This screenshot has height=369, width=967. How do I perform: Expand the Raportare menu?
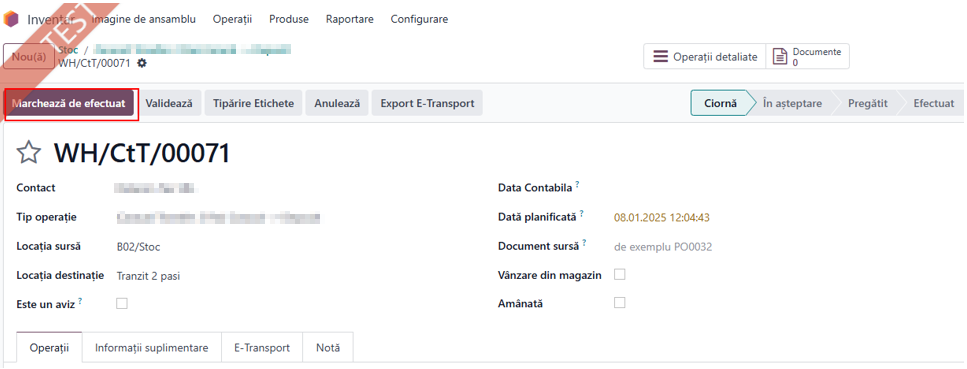click(x=350, y=19)
